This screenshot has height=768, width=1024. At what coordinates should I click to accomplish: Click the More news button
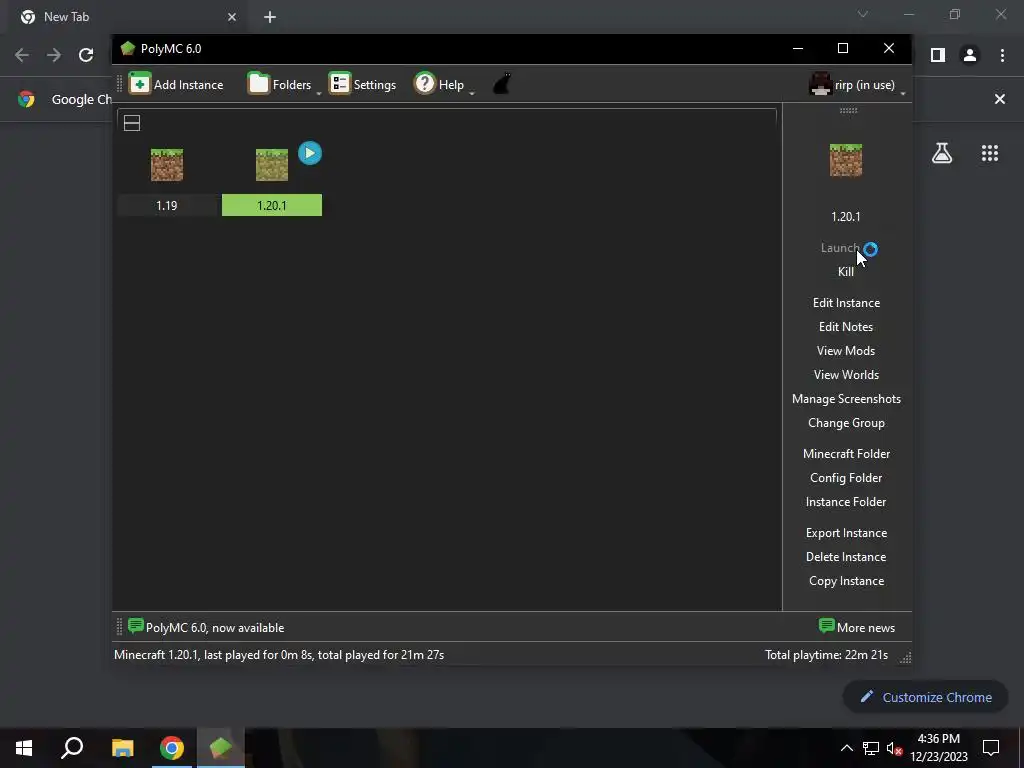(857, 628)
